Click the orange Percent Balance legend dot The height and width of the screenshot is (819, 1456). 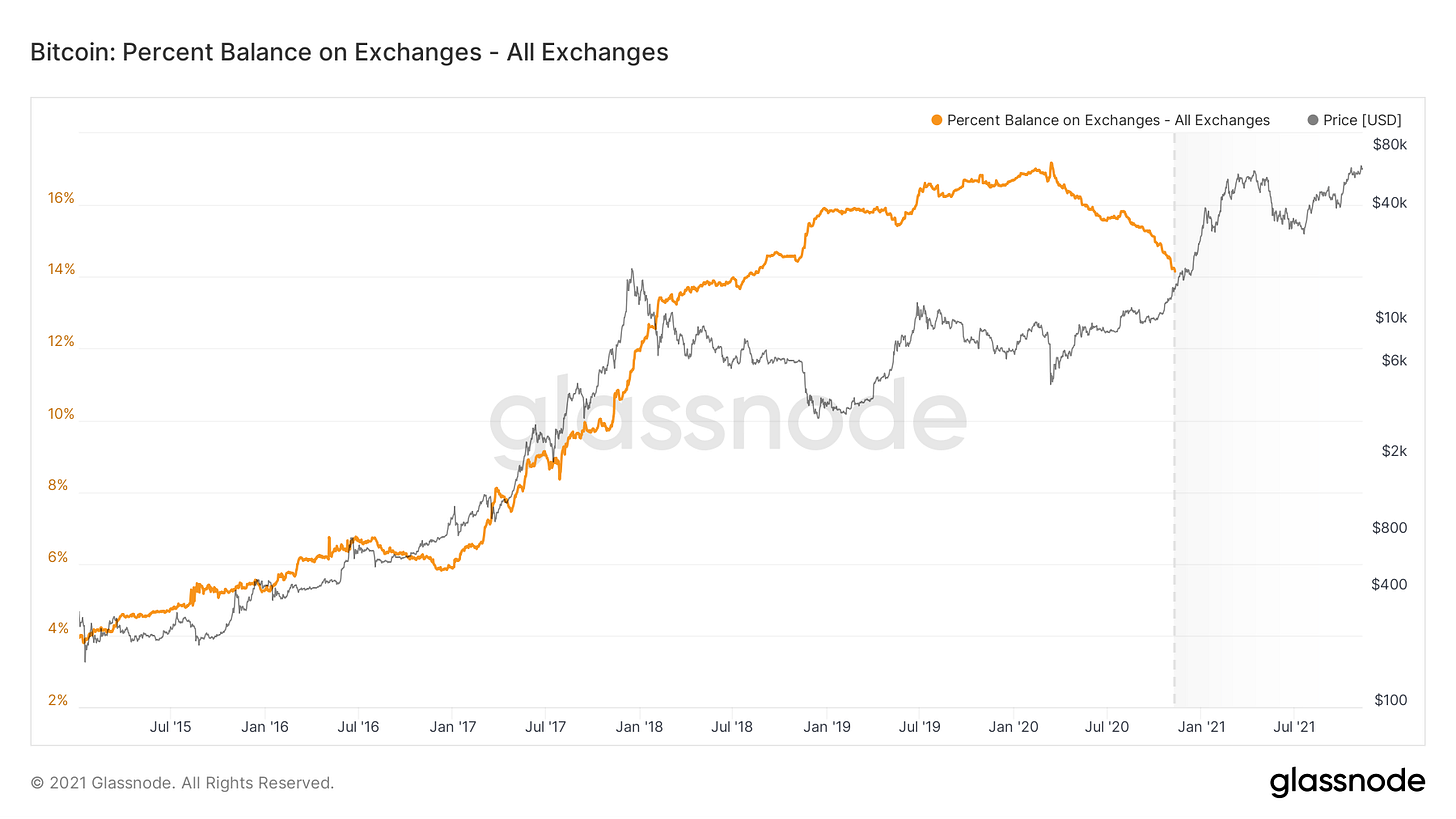936,120
